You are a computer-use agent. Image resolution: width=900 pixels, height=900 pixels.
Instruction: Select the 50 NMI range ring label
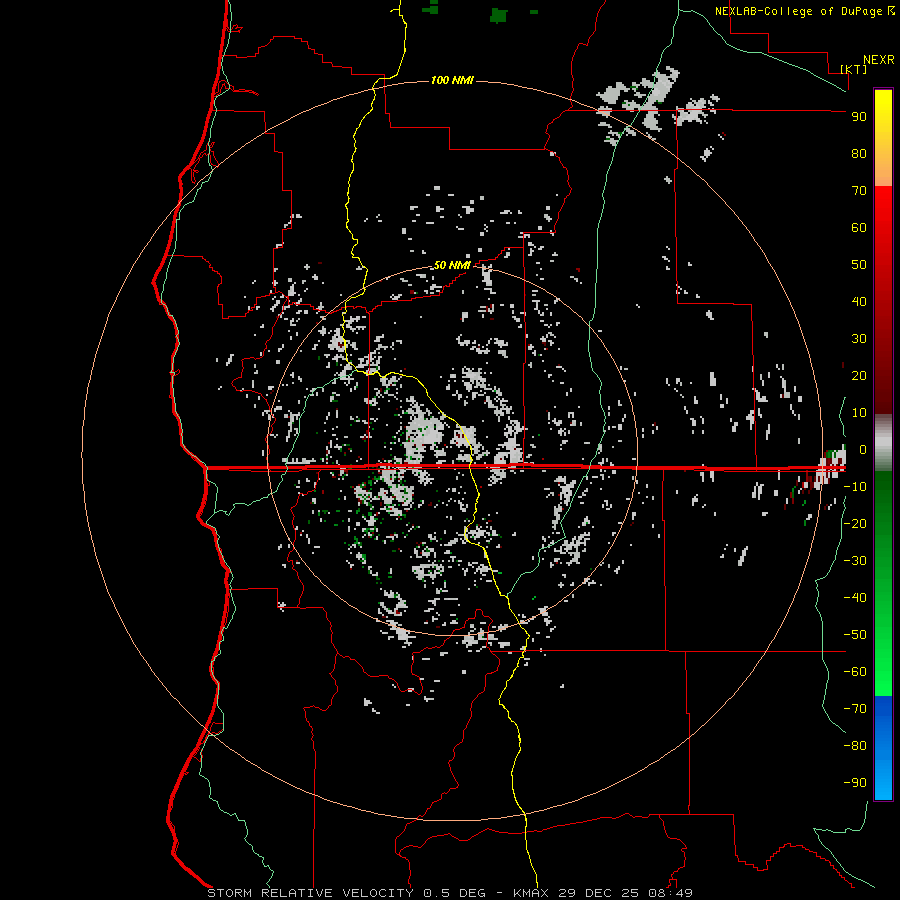click(452, 265)
